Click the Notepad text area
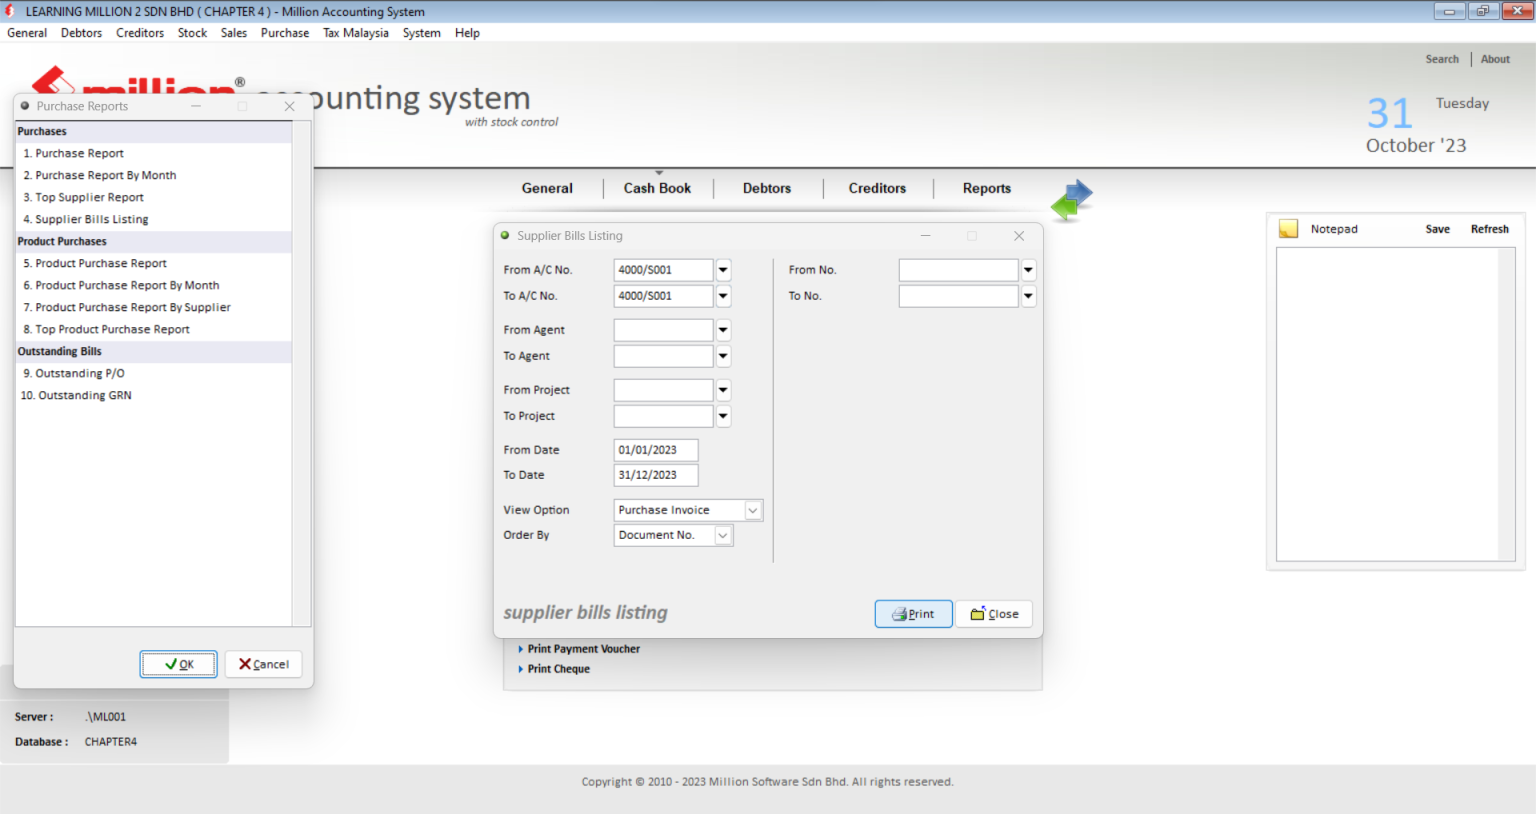 point(1387,404)
